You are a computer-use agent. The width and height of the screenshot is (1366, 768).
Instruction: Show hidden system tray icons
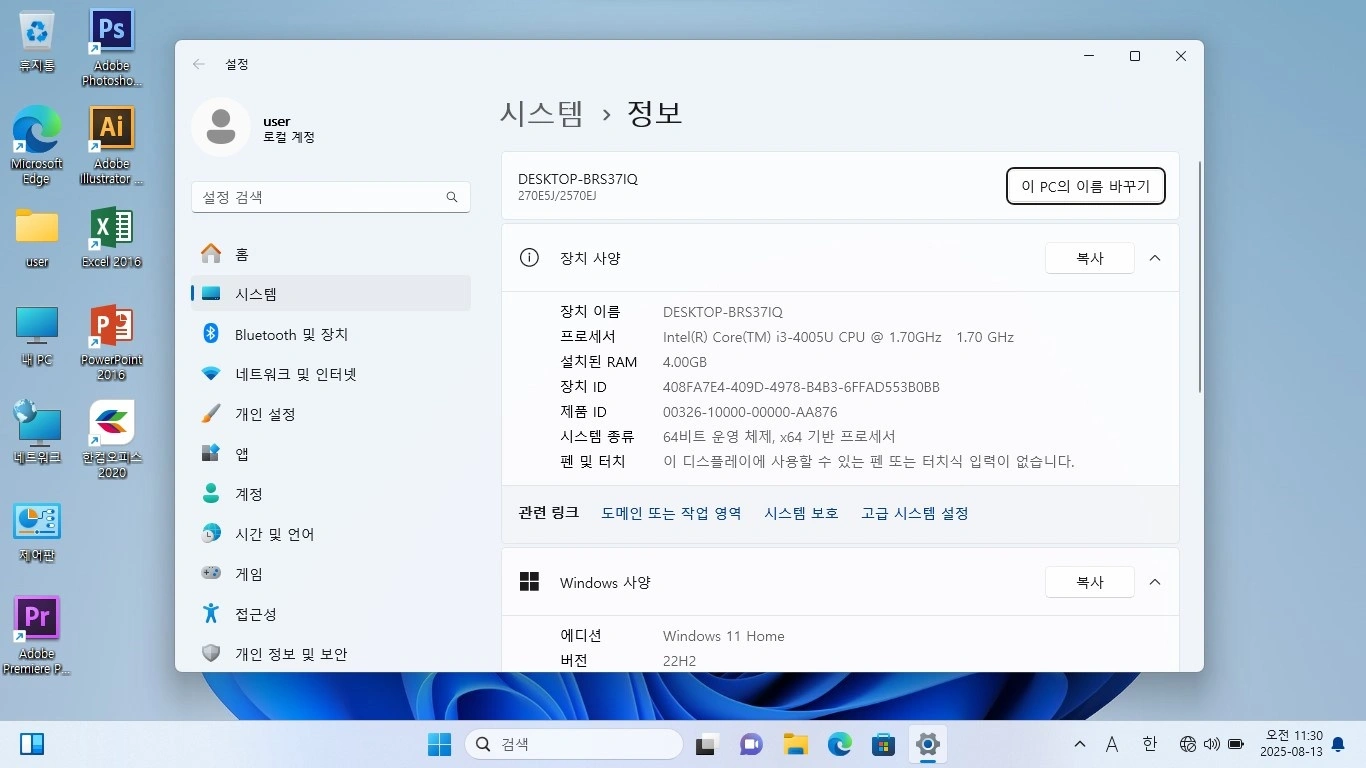coord(1079,744)
